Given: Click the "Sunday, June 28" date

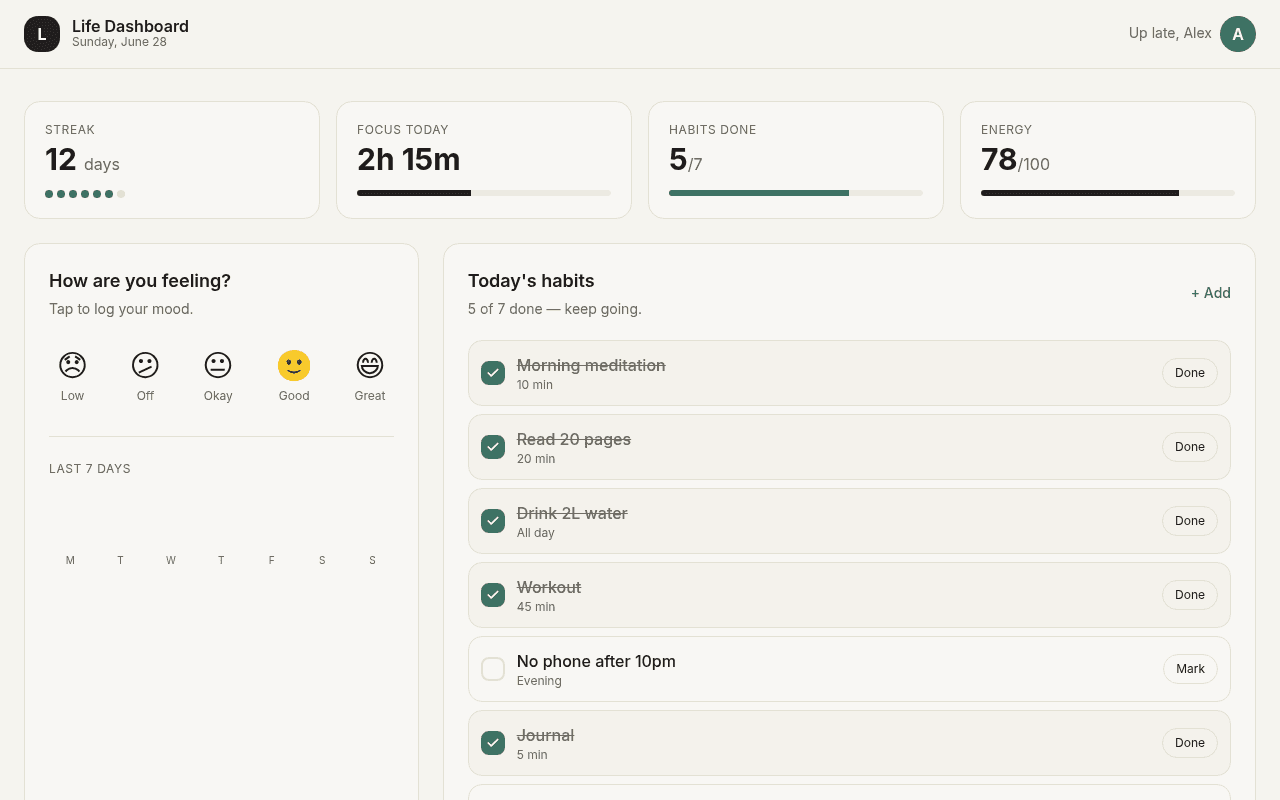Looking at the screenshot, I should 119,42.
